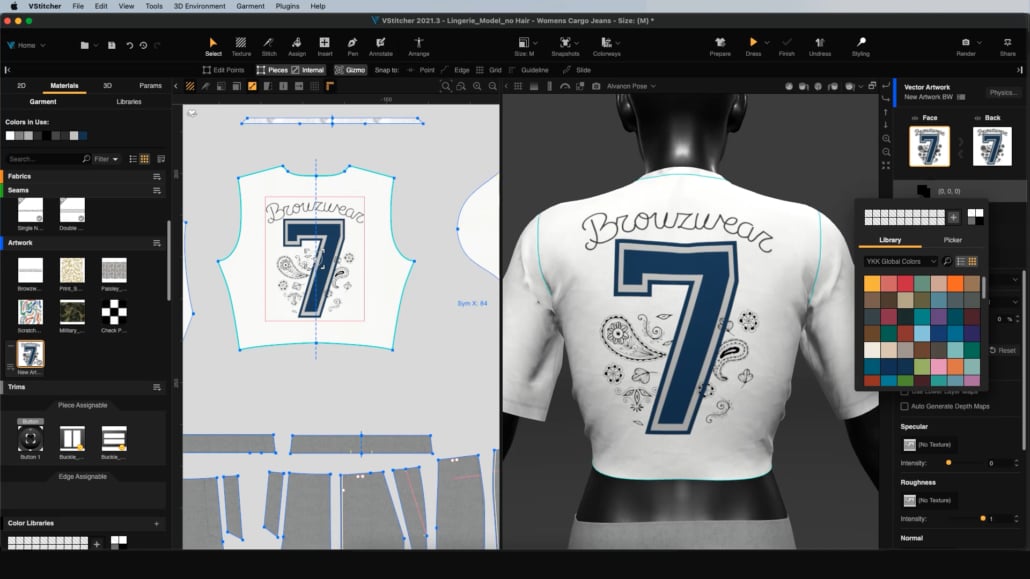1030x579 pixels.
Task: Activate the Texture tool
Action: 241,46
